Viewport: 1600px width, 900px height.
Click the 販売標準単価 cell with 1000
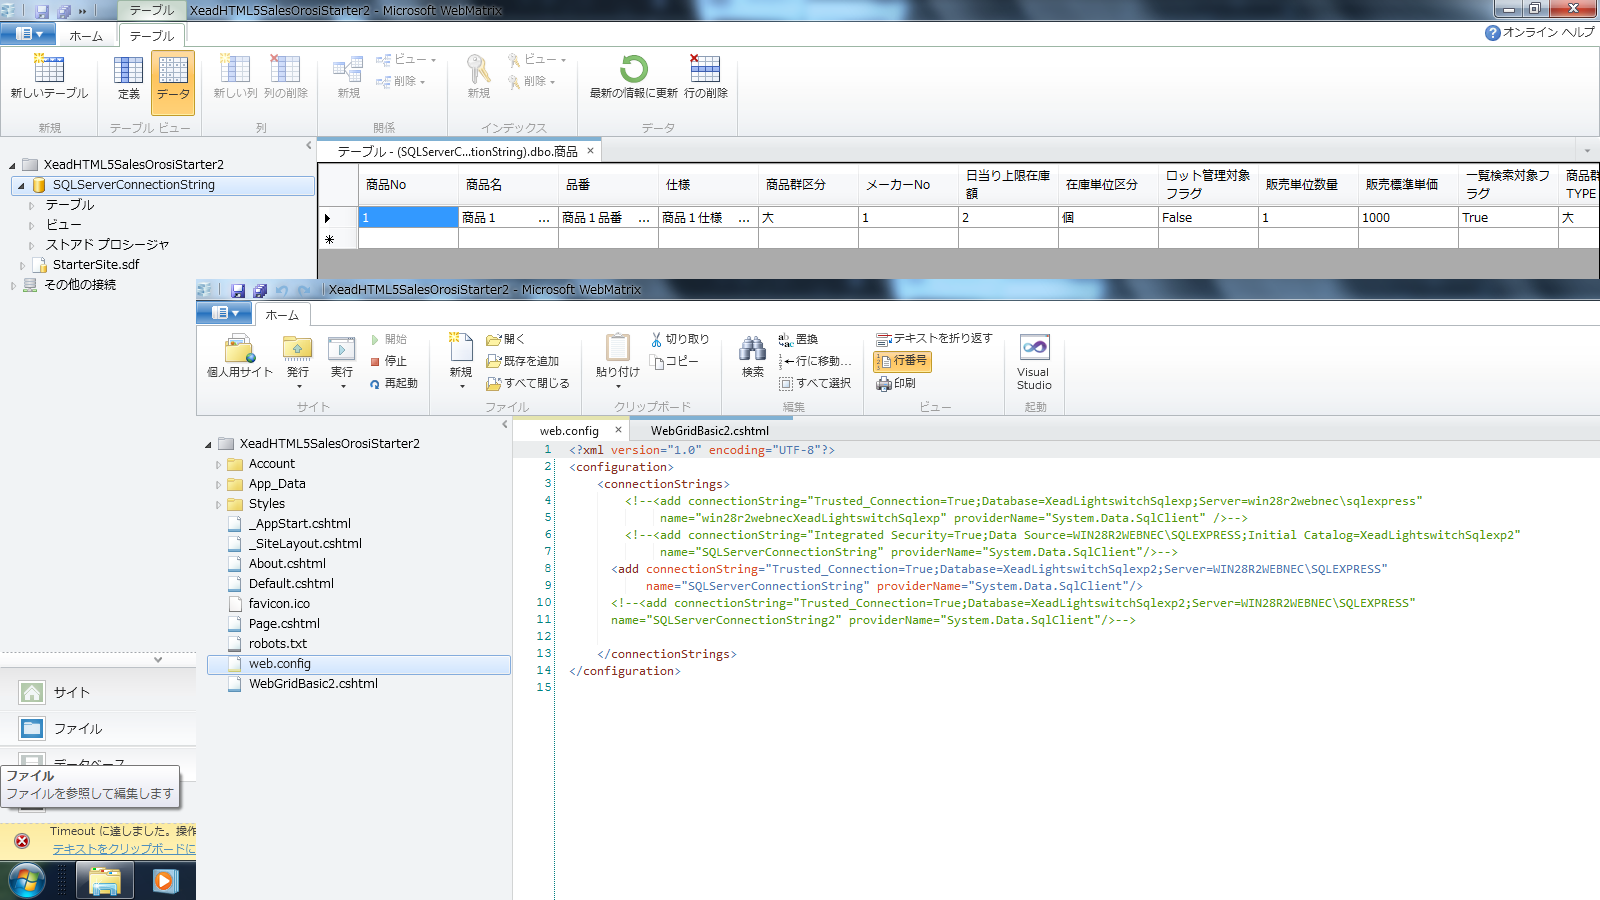1407,217
